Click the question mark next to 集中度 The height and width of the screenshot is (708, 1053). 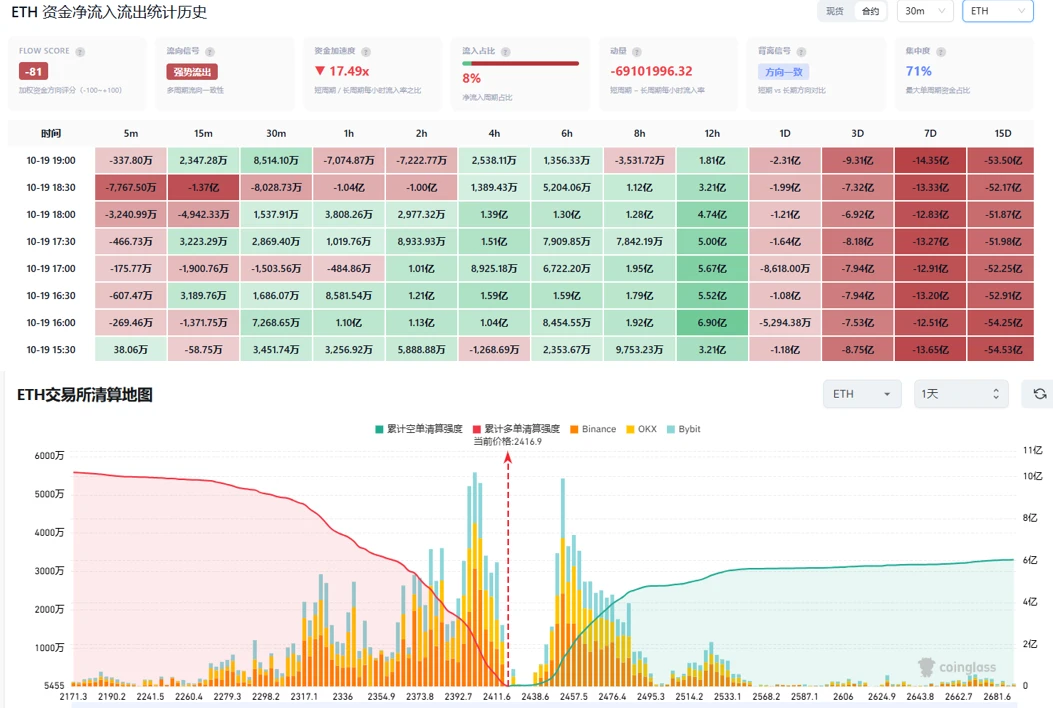click(x=941, y=52)
